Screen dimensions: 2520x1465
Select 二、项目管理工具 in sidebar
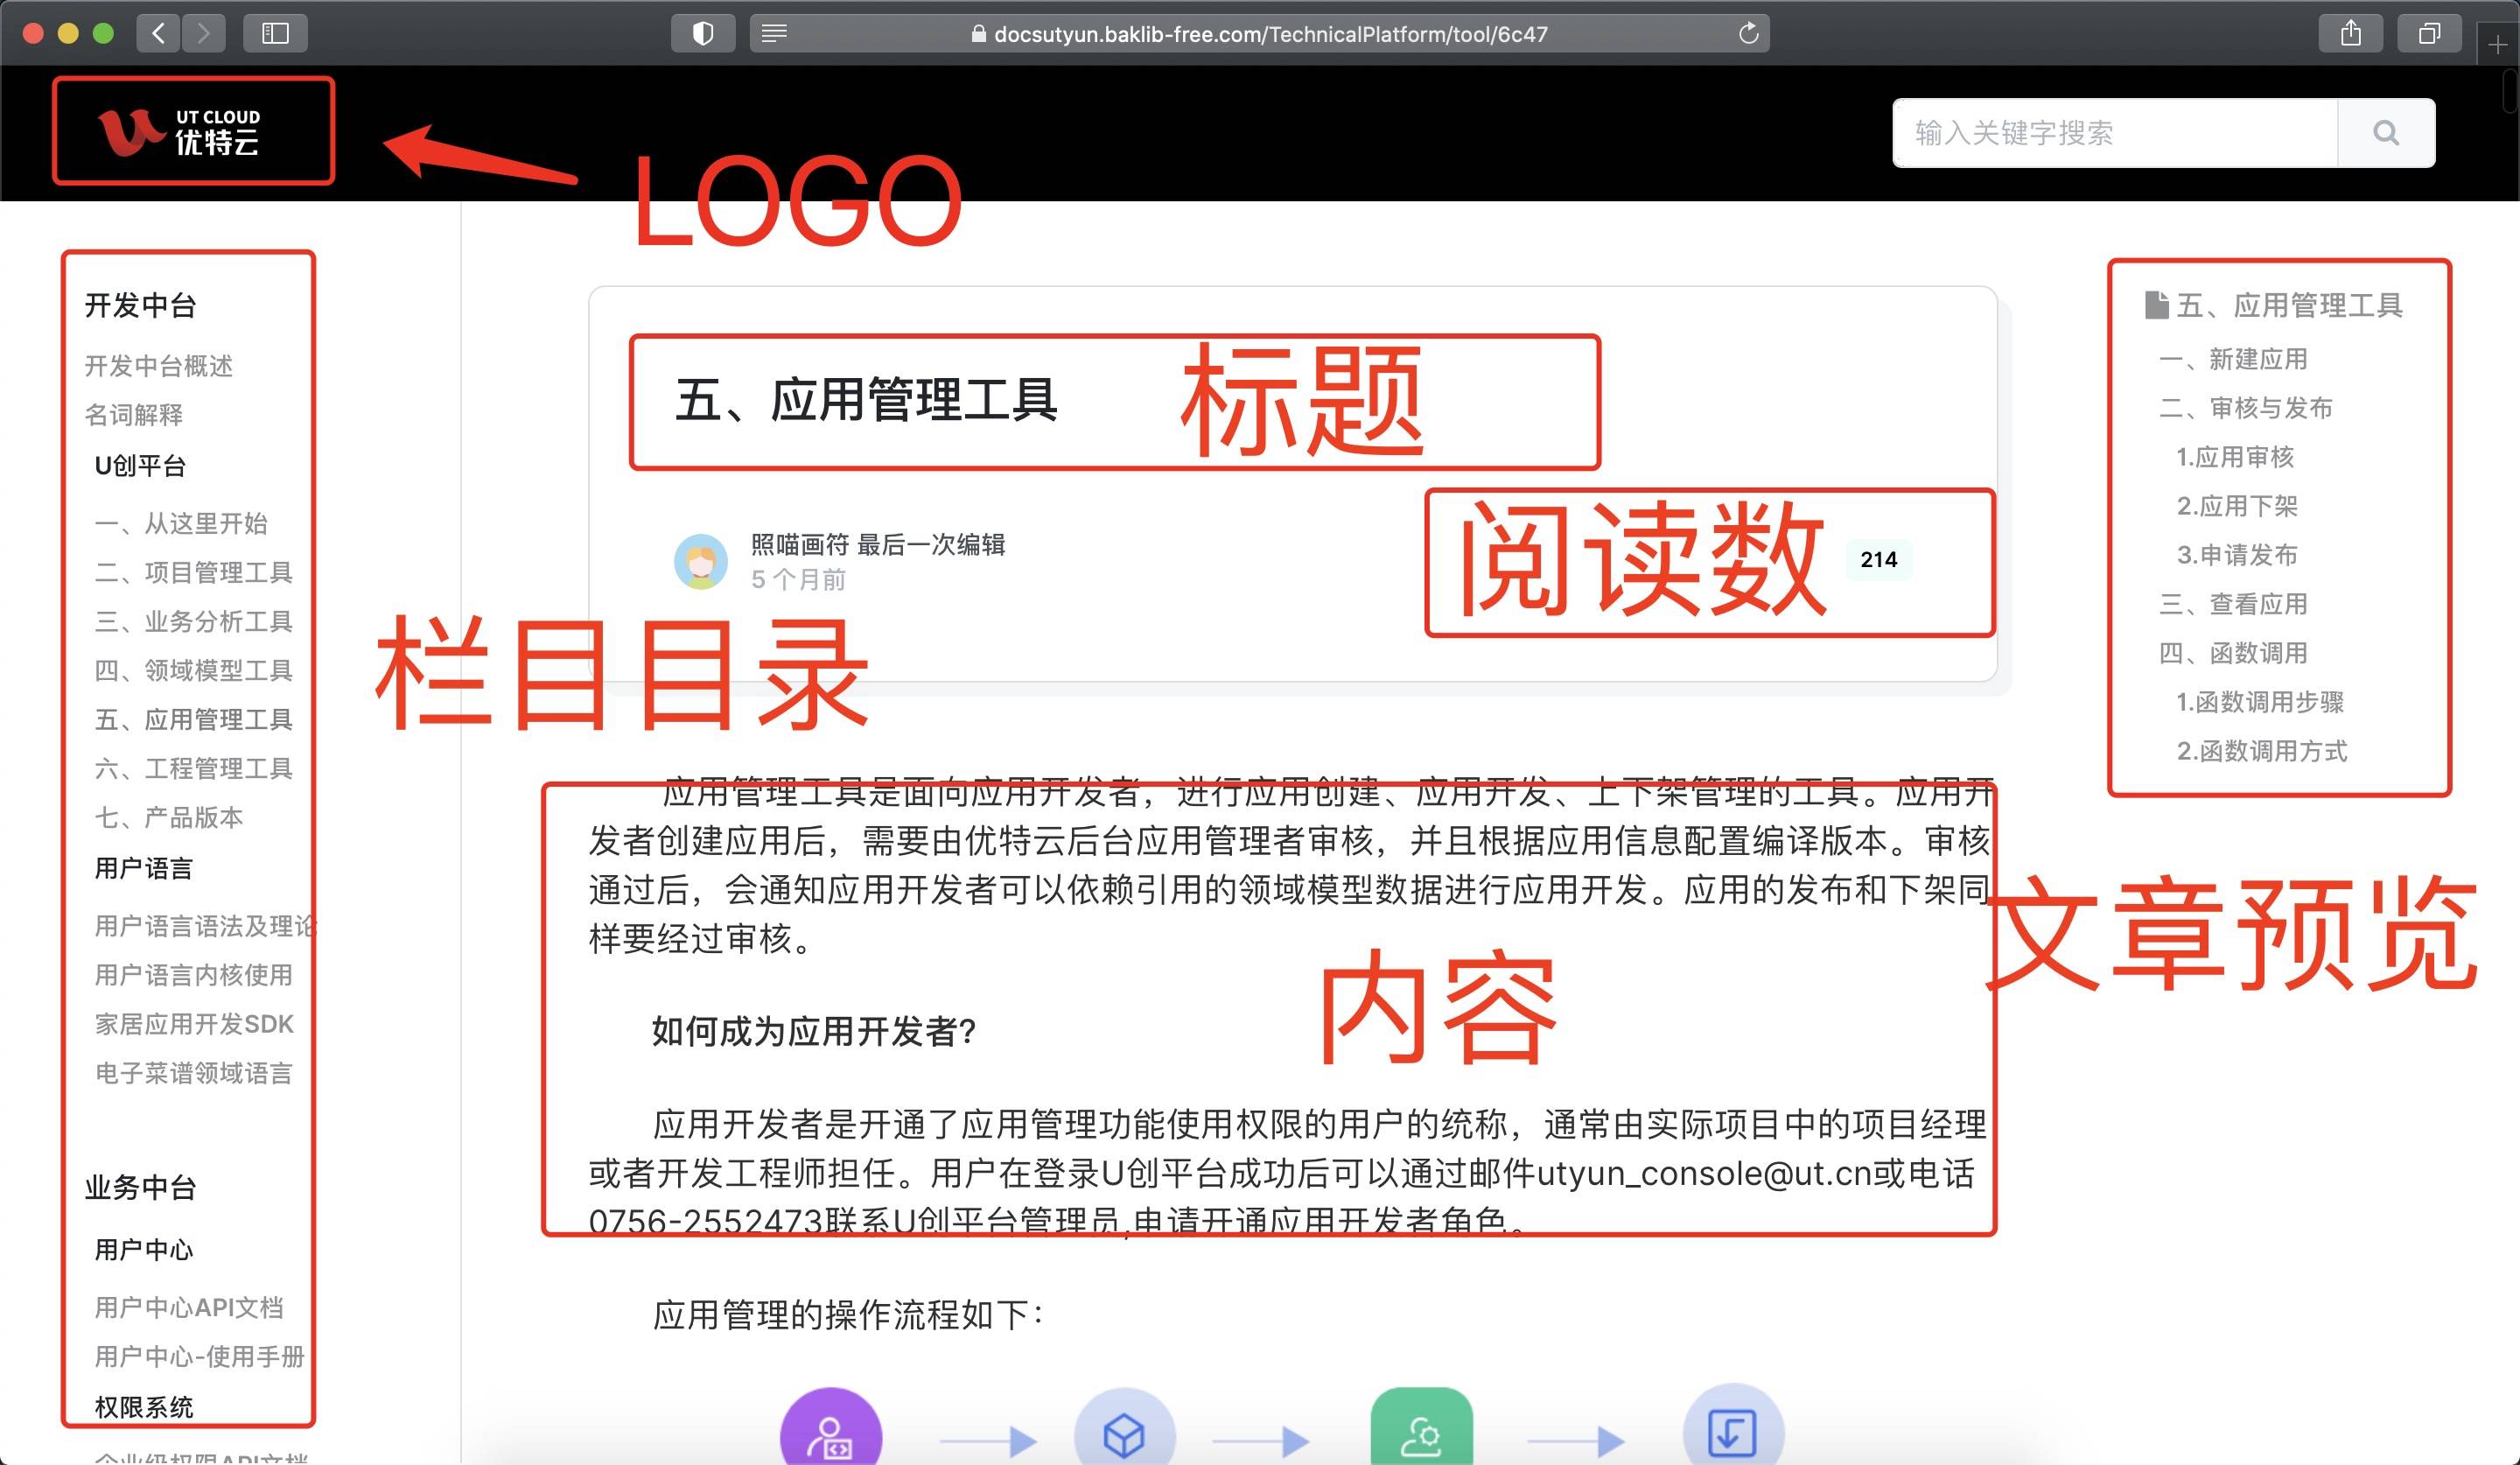pos(193,572)
